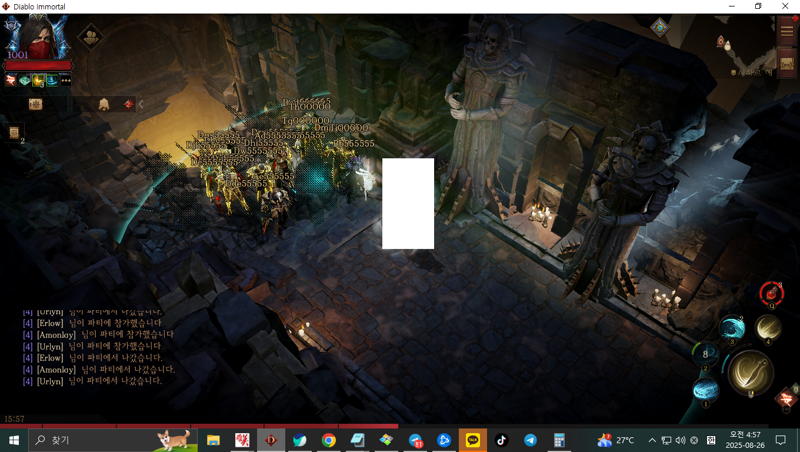Open the red diamond alert icon

click(128, 104)
